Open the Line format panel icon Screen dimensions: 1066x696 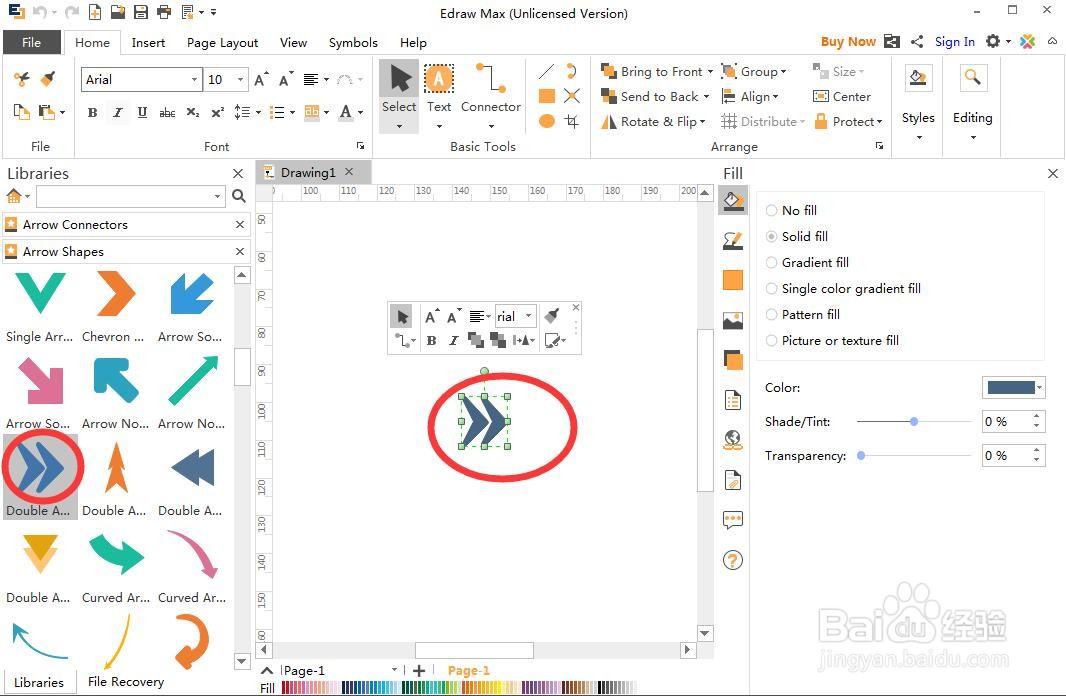(x=733, y=240)
